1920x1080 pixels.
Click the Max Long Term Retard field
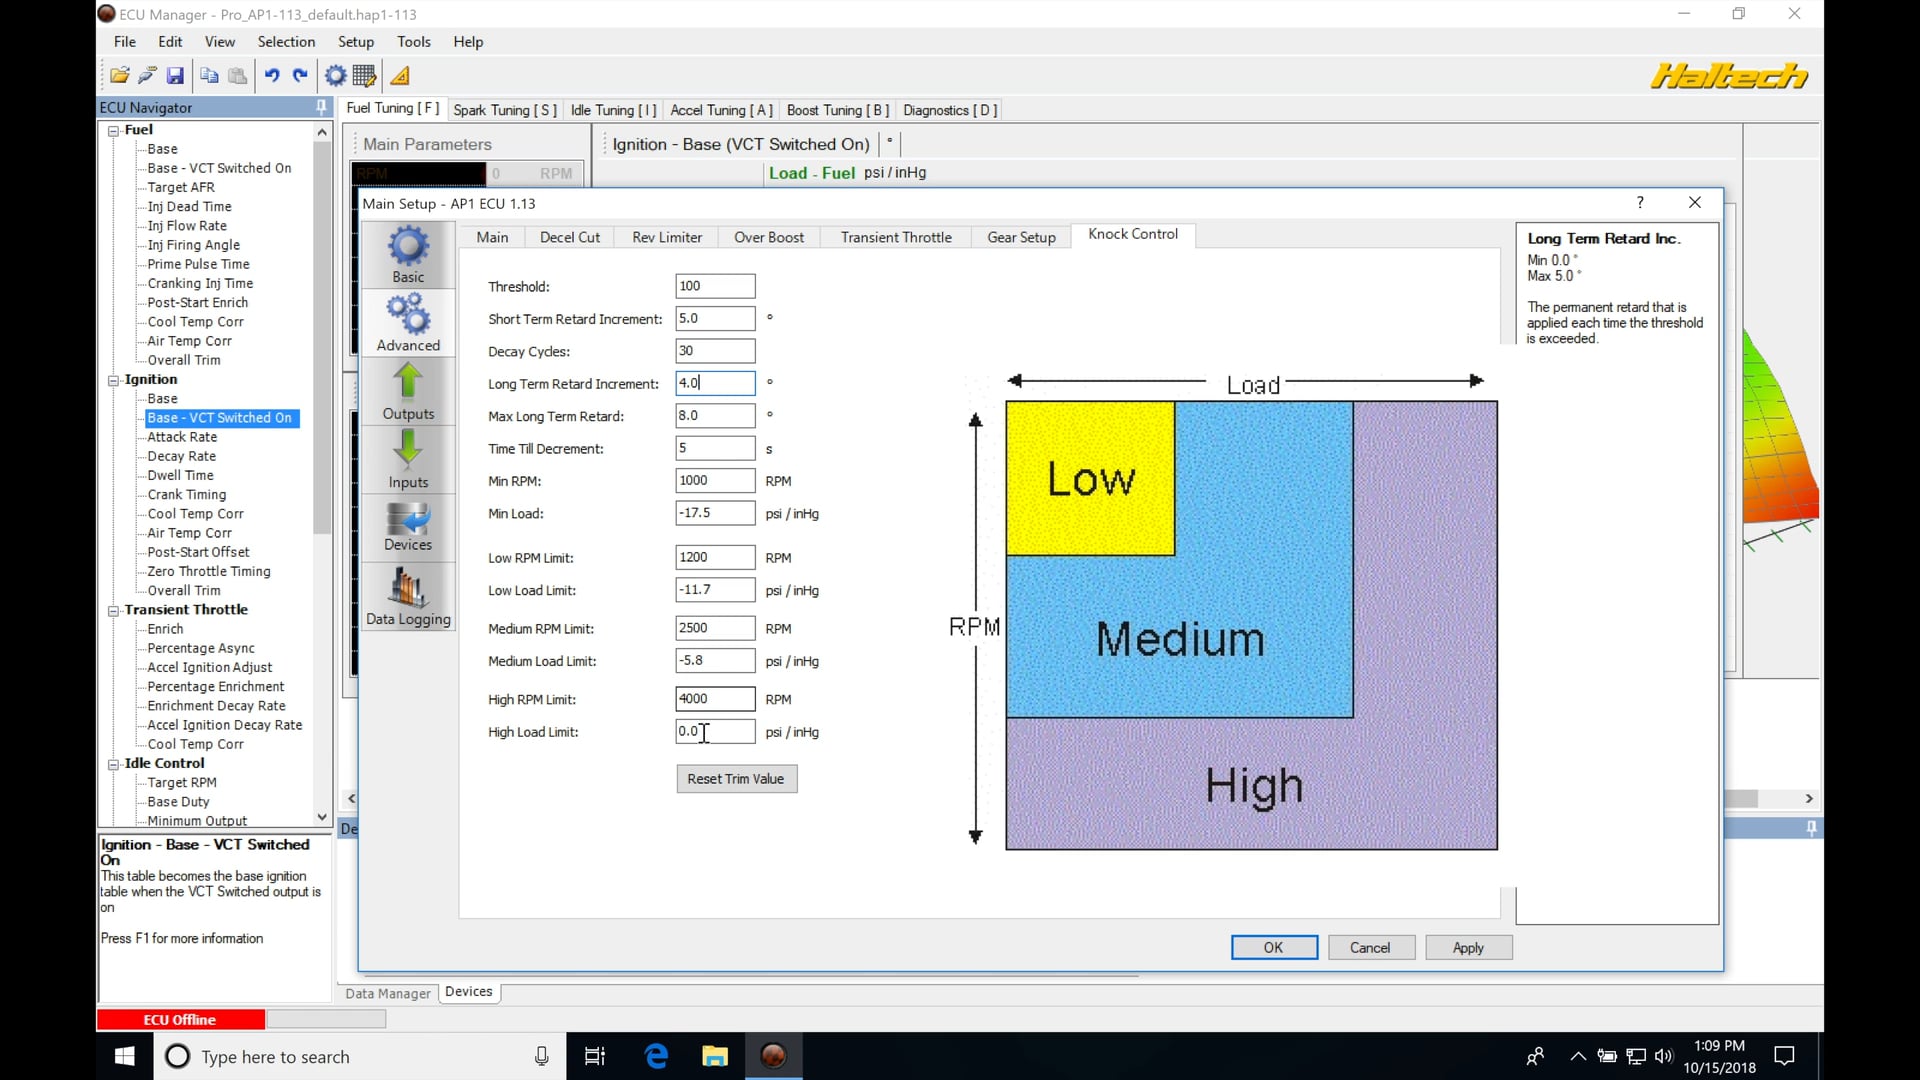(714, 416)
